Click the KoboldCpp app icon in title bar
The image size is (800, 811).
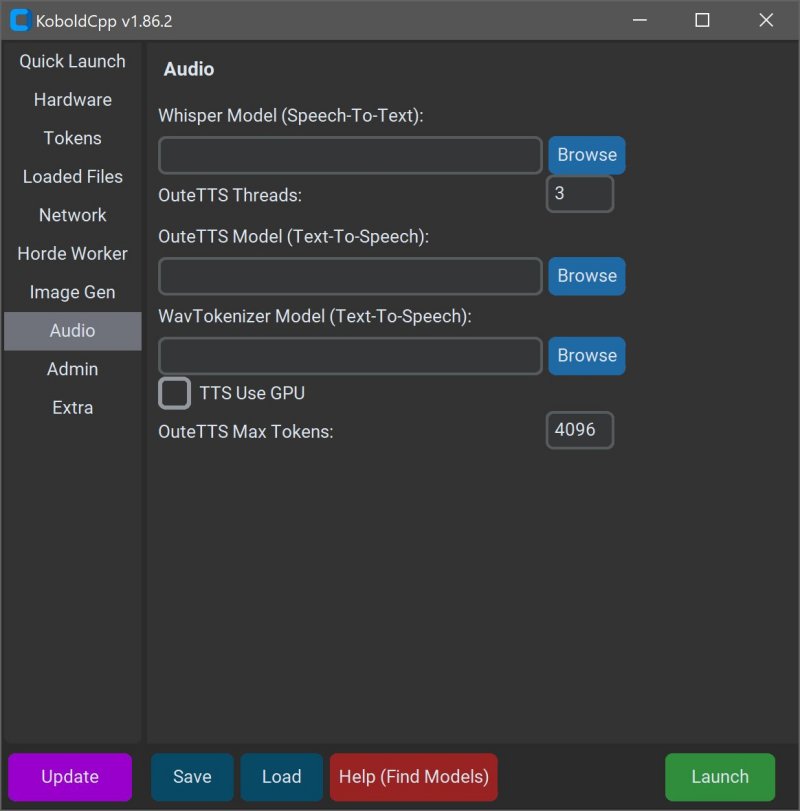pos(20,20)
